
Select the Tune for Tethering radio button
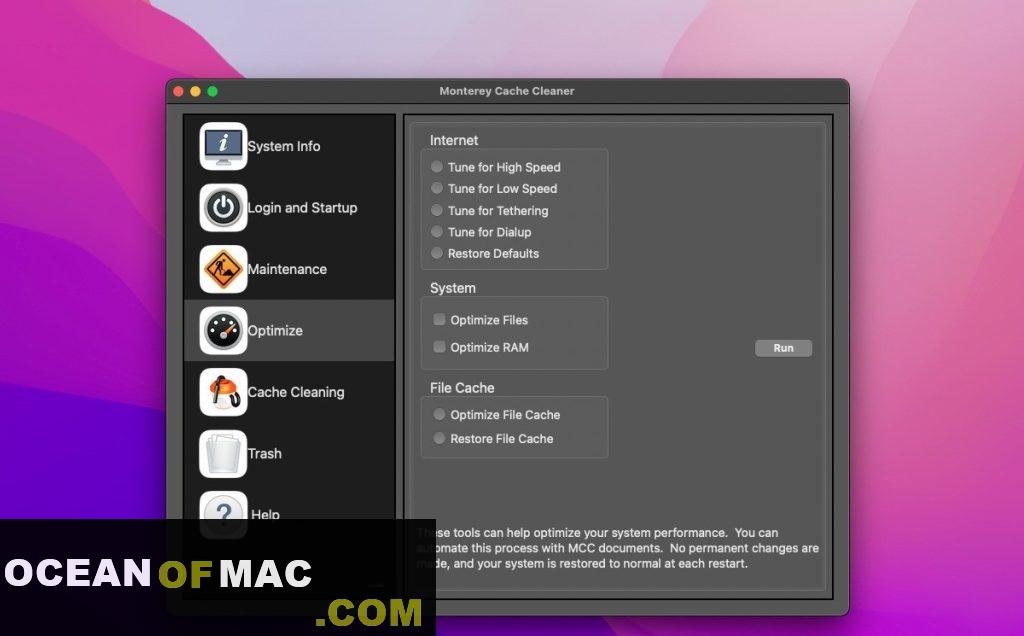(x=437, y=210)
